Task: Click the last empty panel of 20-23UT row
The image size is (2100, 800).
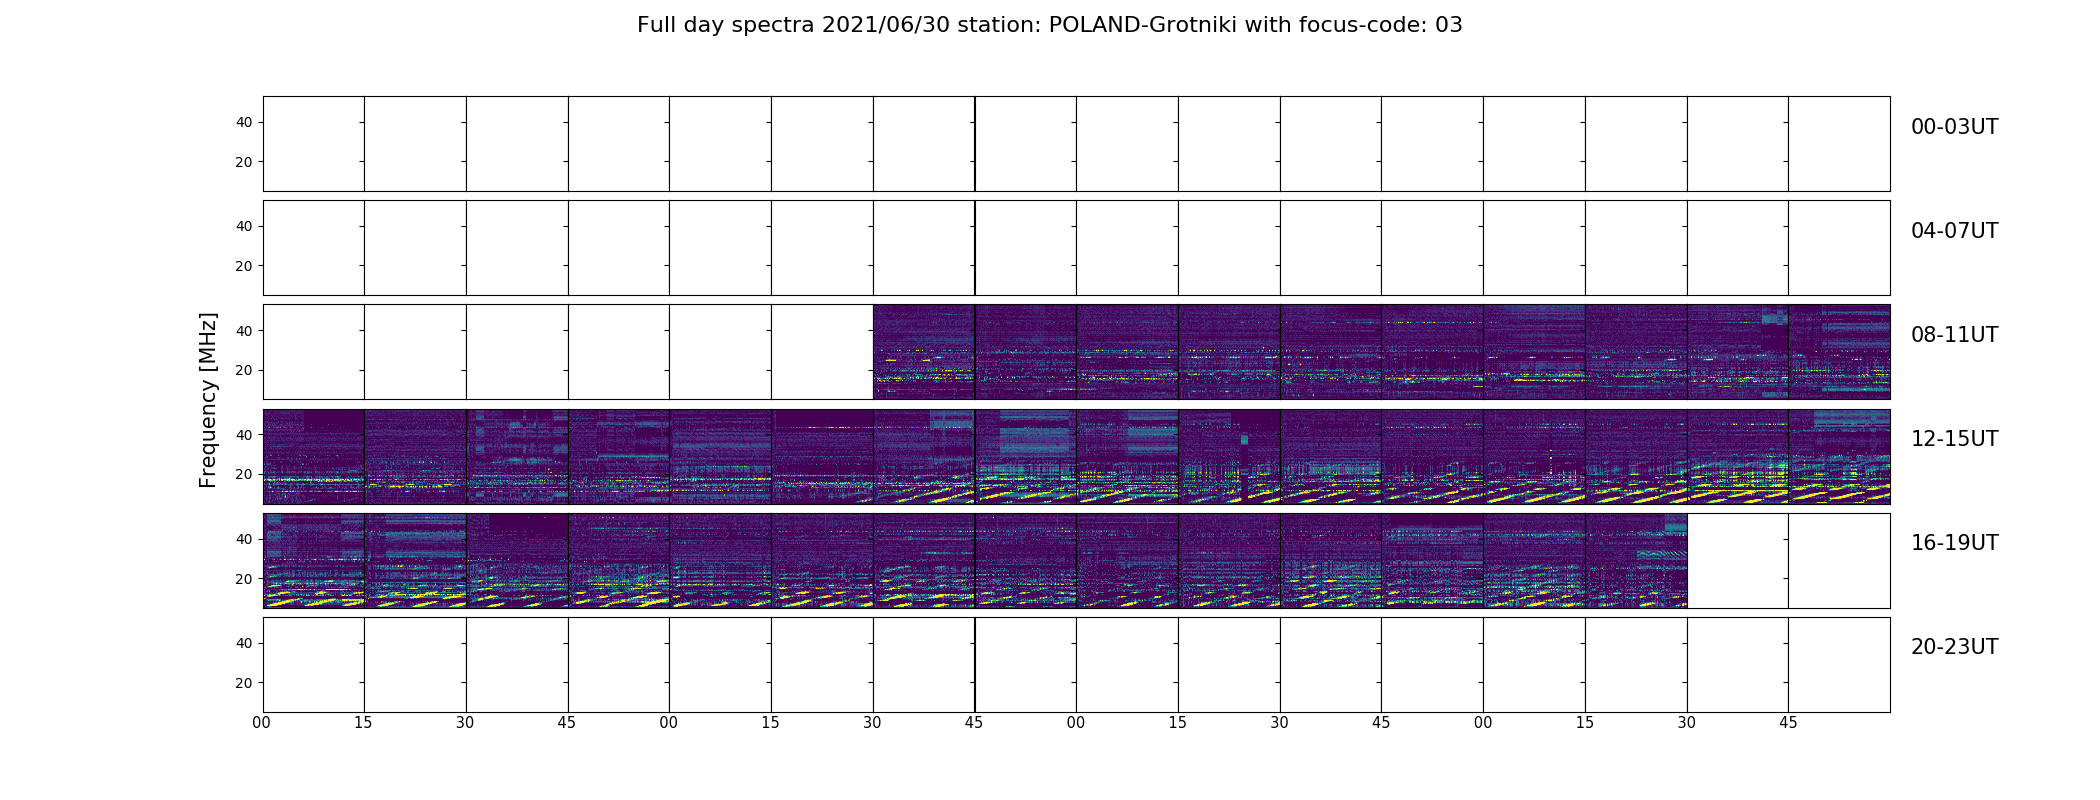Action: (1839, 665)
